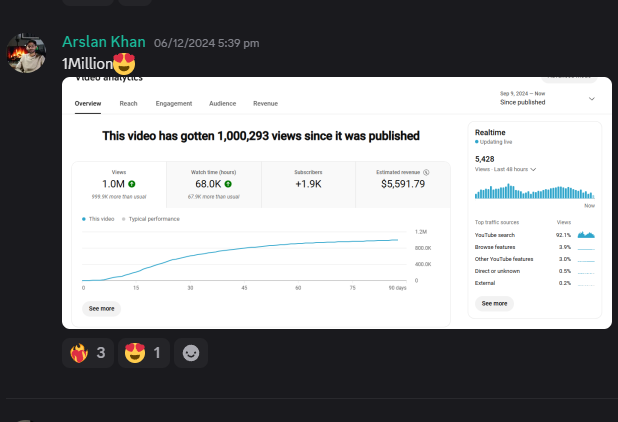Screen dimensions: 618x422
Task: Click the 'Typical performance' legend item
Action: click(151, 219)
